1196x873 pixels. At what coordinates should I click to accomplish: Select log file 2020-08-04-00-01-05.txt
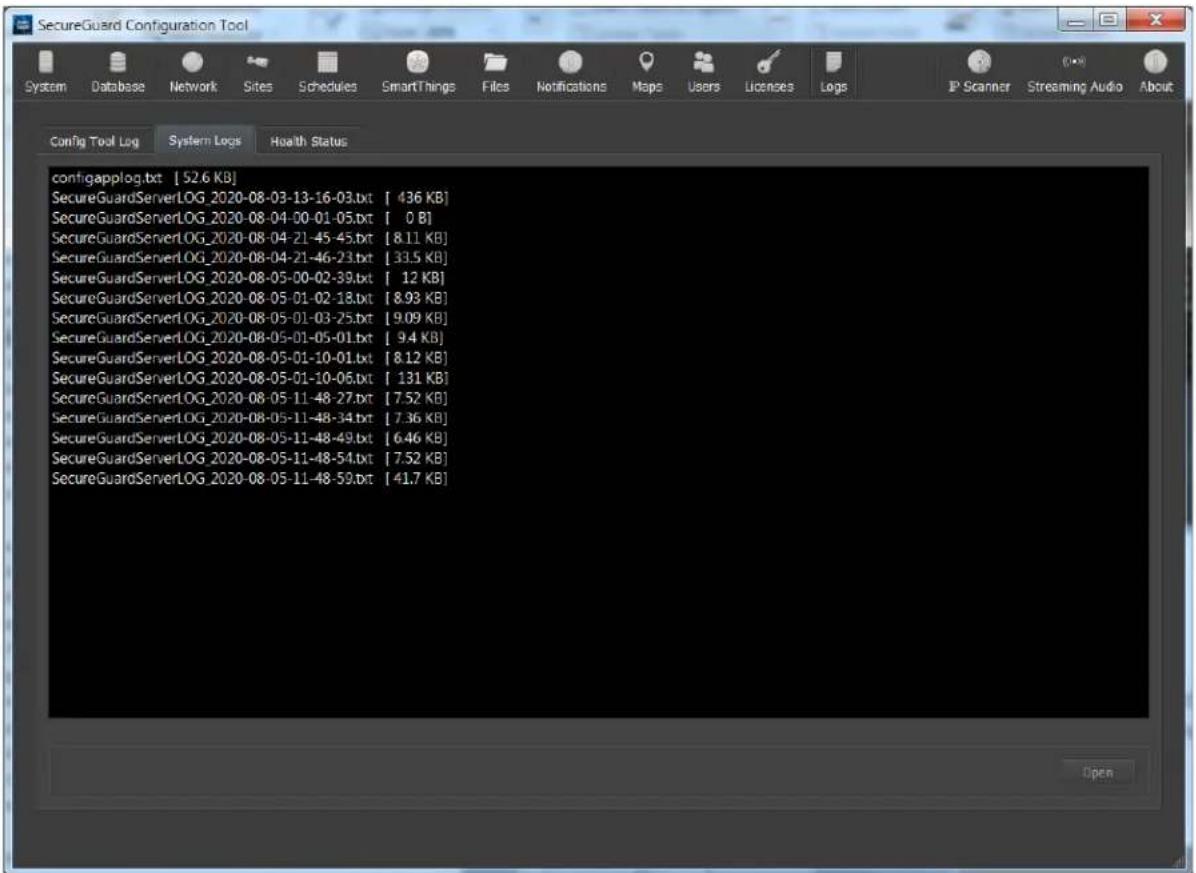[242, 218]
